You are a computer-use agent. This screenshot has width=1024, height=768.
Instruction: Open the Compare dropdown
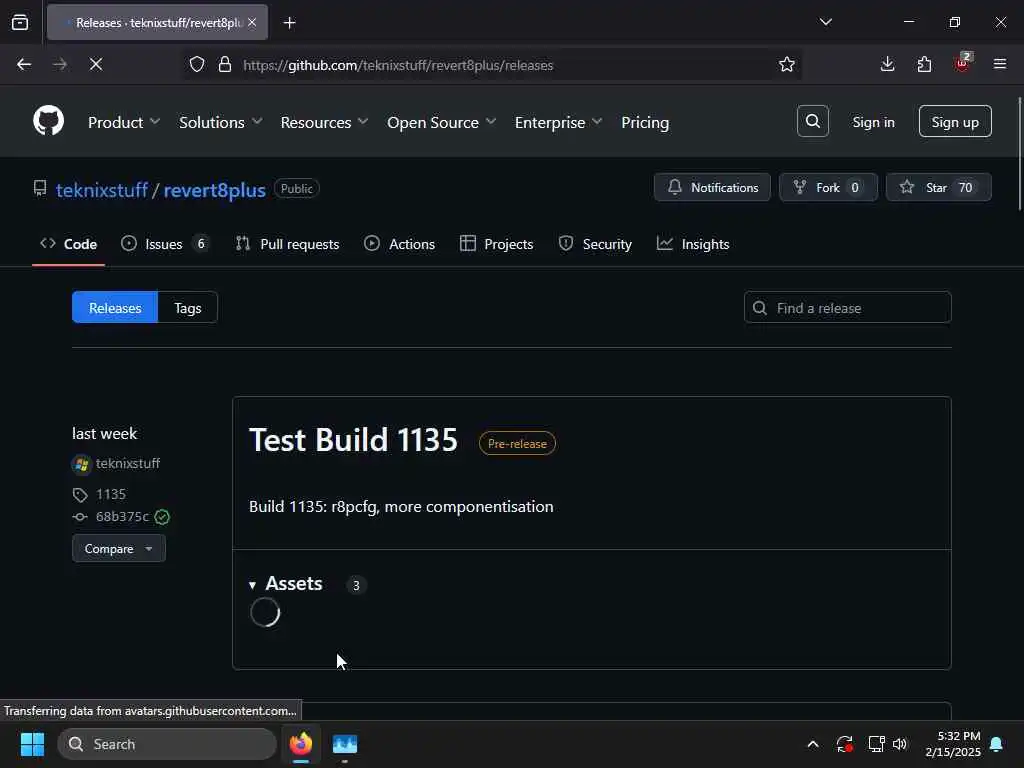click(119, 549)
